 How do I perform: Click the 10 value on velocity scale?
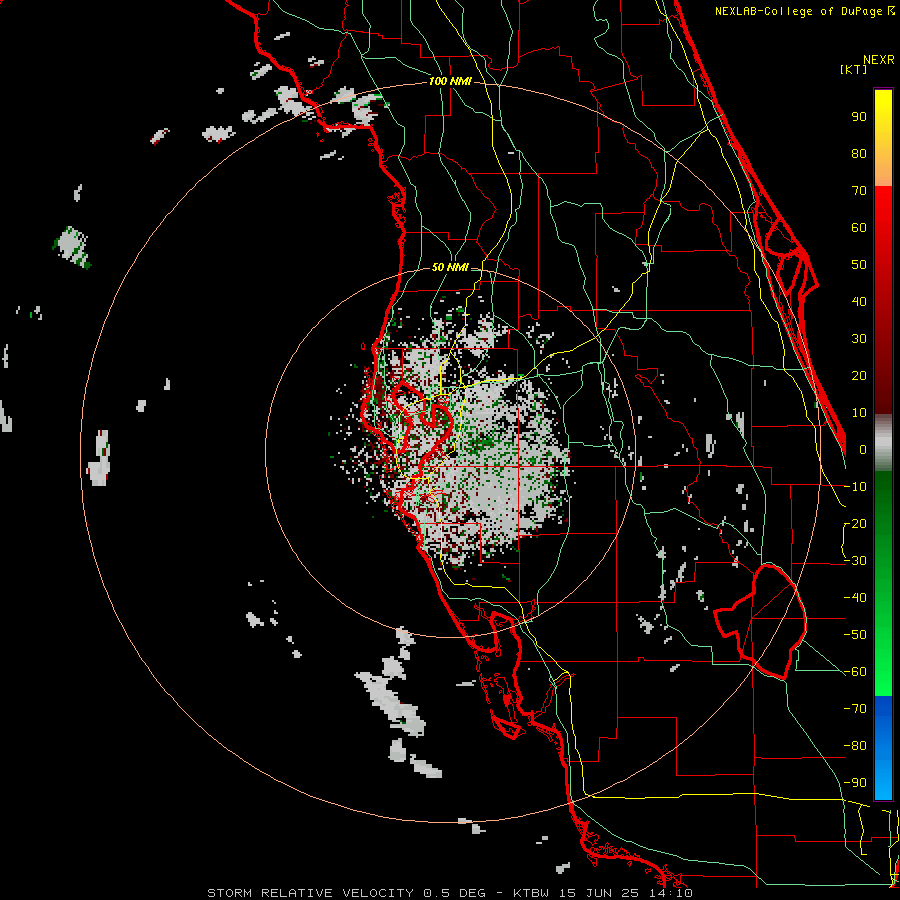[859, 413]
